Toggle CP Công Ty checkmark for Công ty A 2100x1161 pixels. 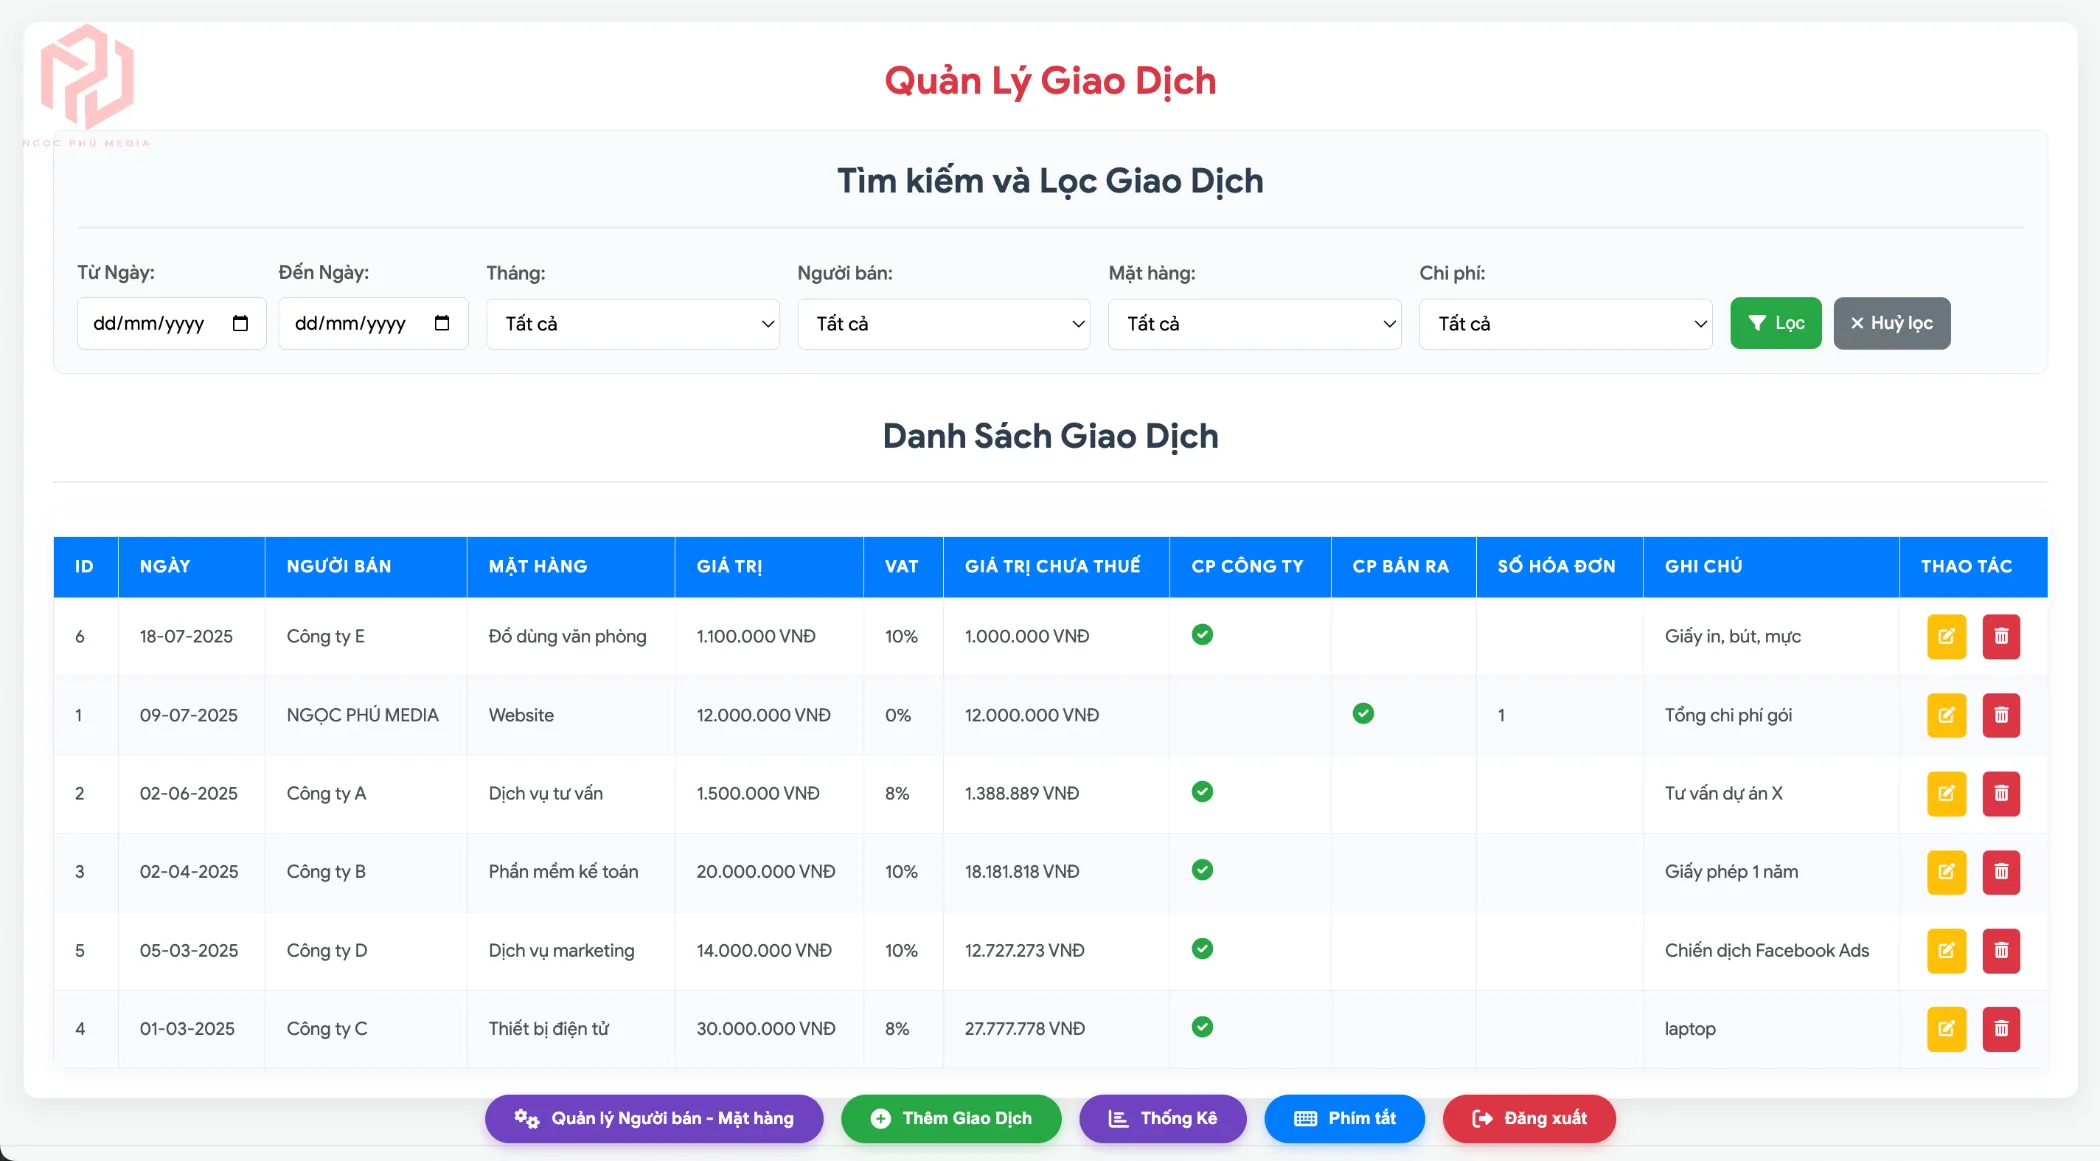point(1202,791)
